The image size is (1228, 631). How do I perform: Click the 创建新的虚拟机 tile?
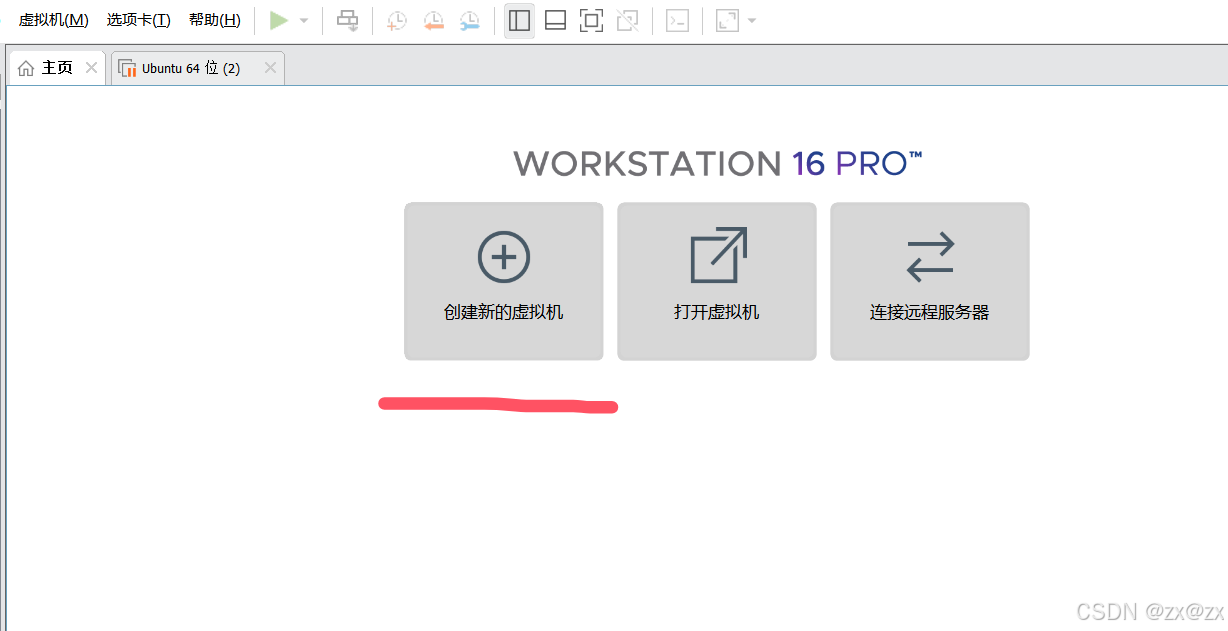504,281
